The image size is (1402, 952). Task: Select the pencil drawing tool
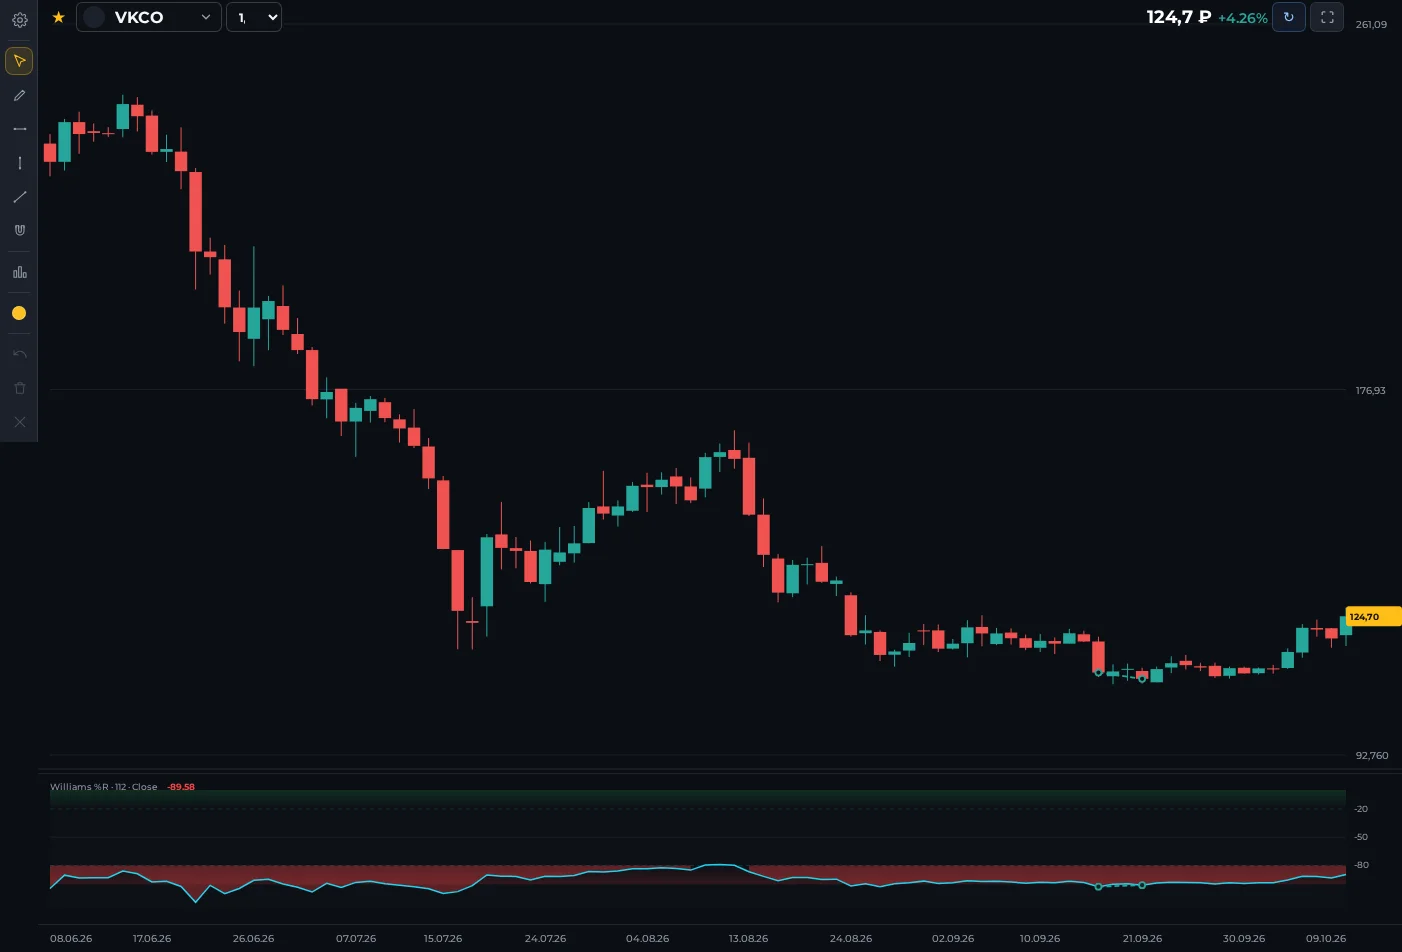click(19, 96)
